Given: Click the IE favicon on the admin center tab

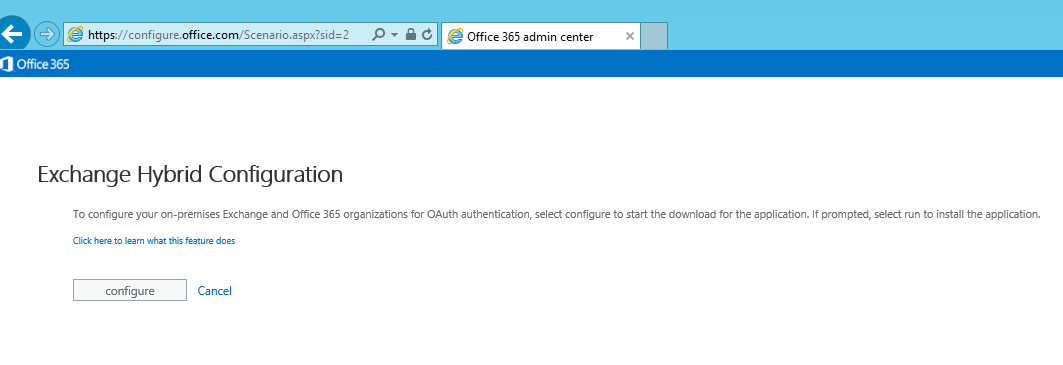Looking at the screenshot, I should [456, 37].
